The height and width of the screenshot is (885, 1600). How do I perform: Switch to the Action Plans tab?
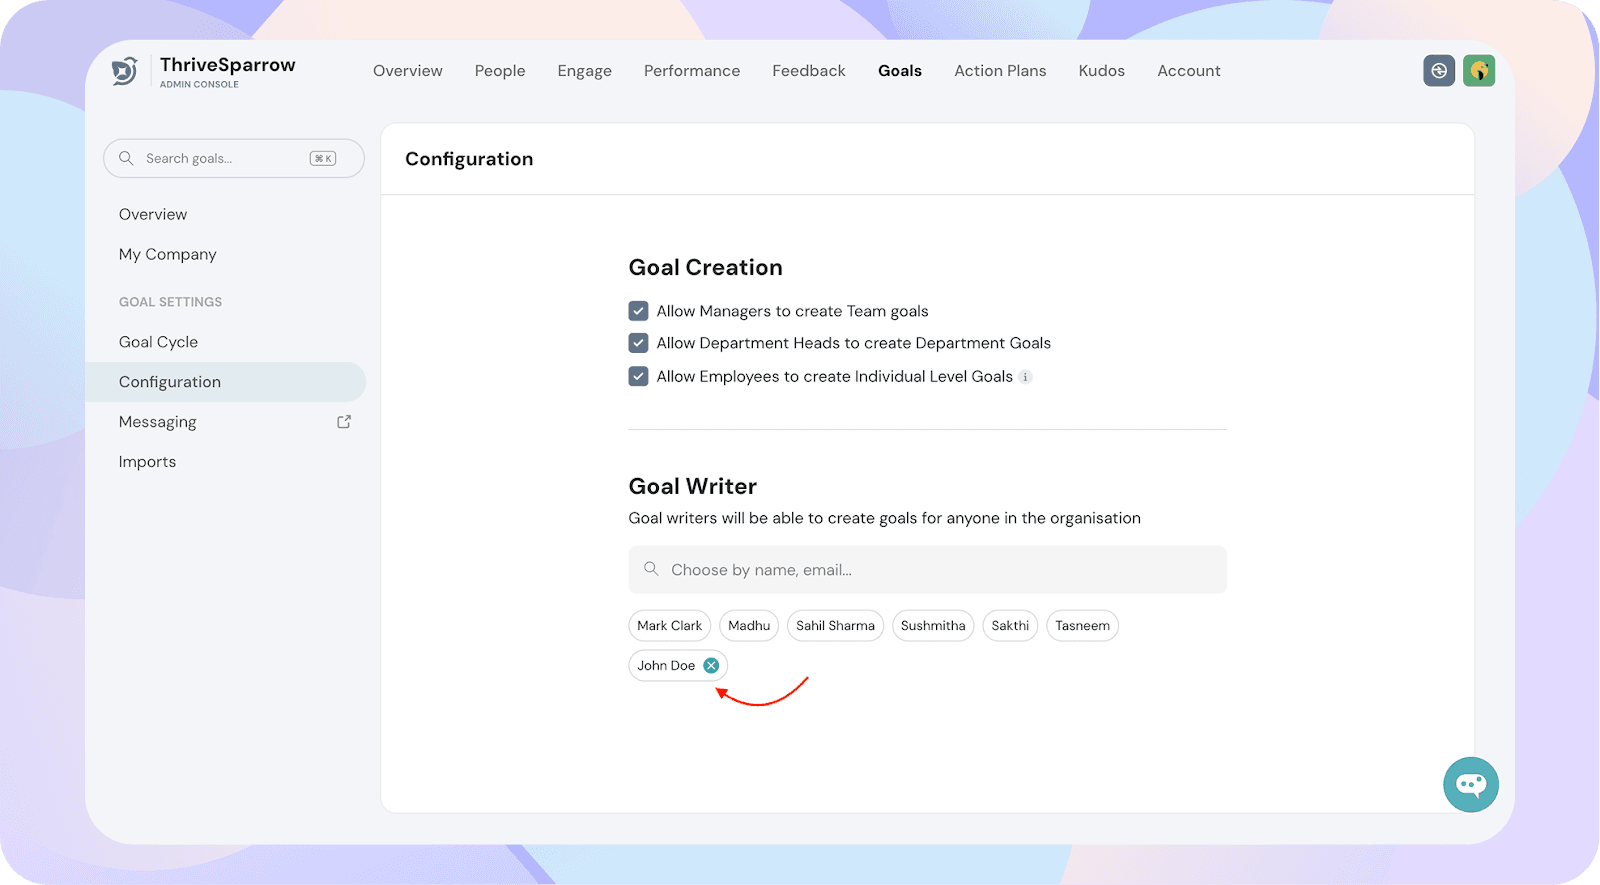pos(999,71)
